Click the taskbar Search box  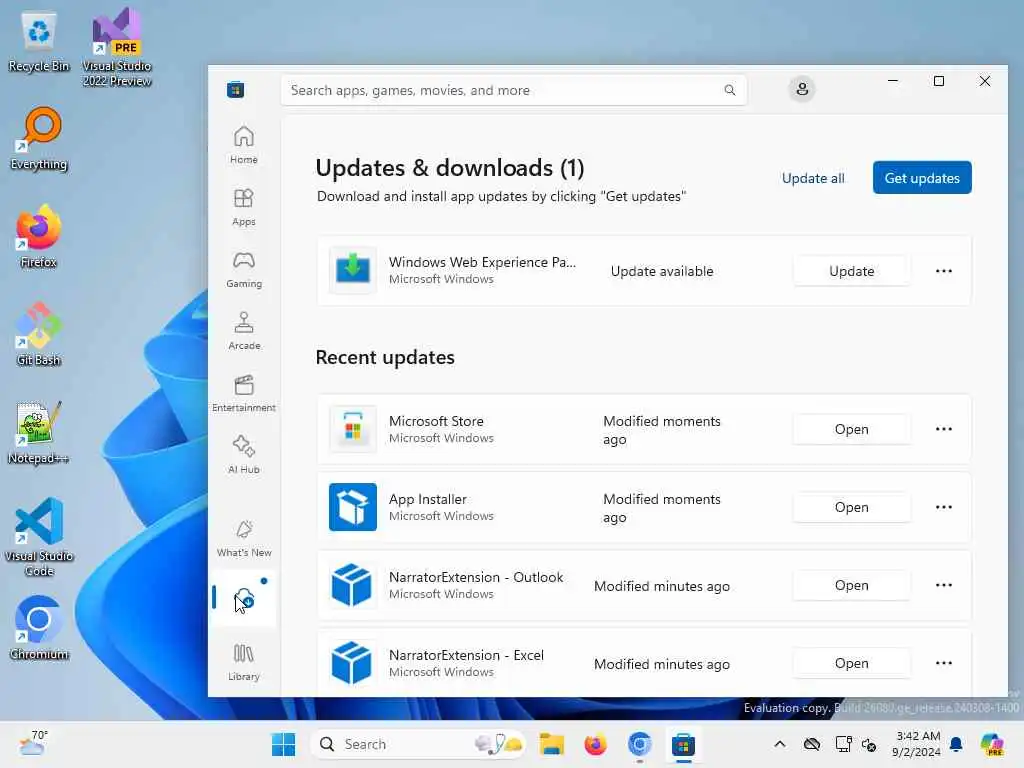(418, 744)
